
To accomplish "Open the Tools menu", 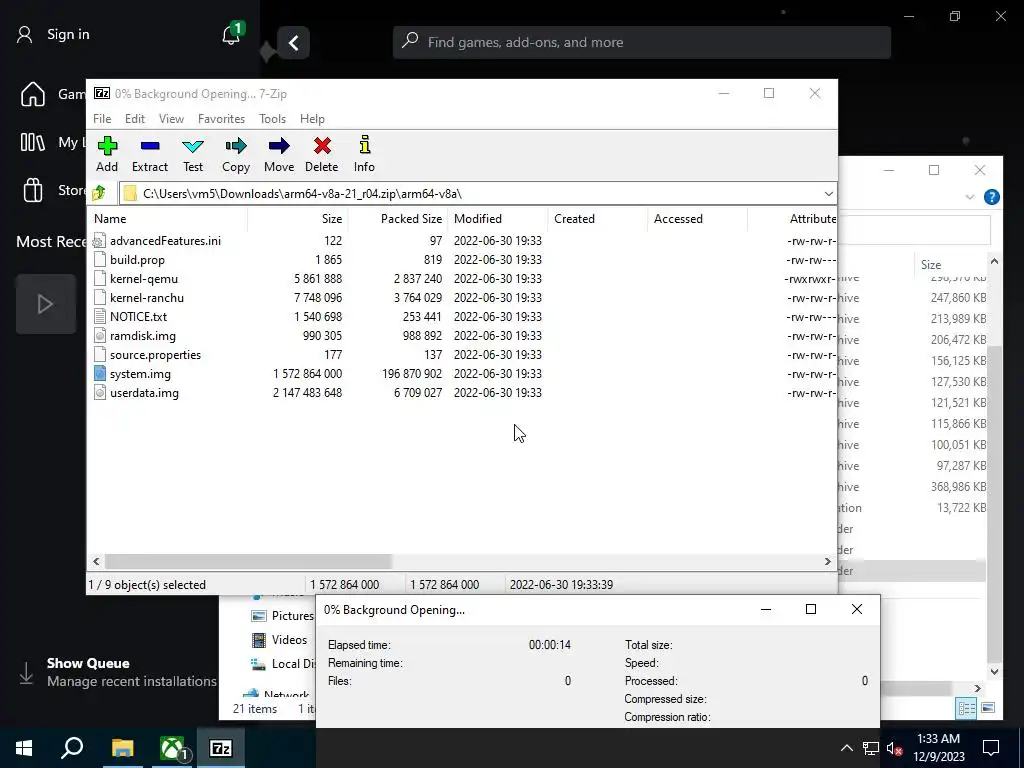I will [272, 119].
